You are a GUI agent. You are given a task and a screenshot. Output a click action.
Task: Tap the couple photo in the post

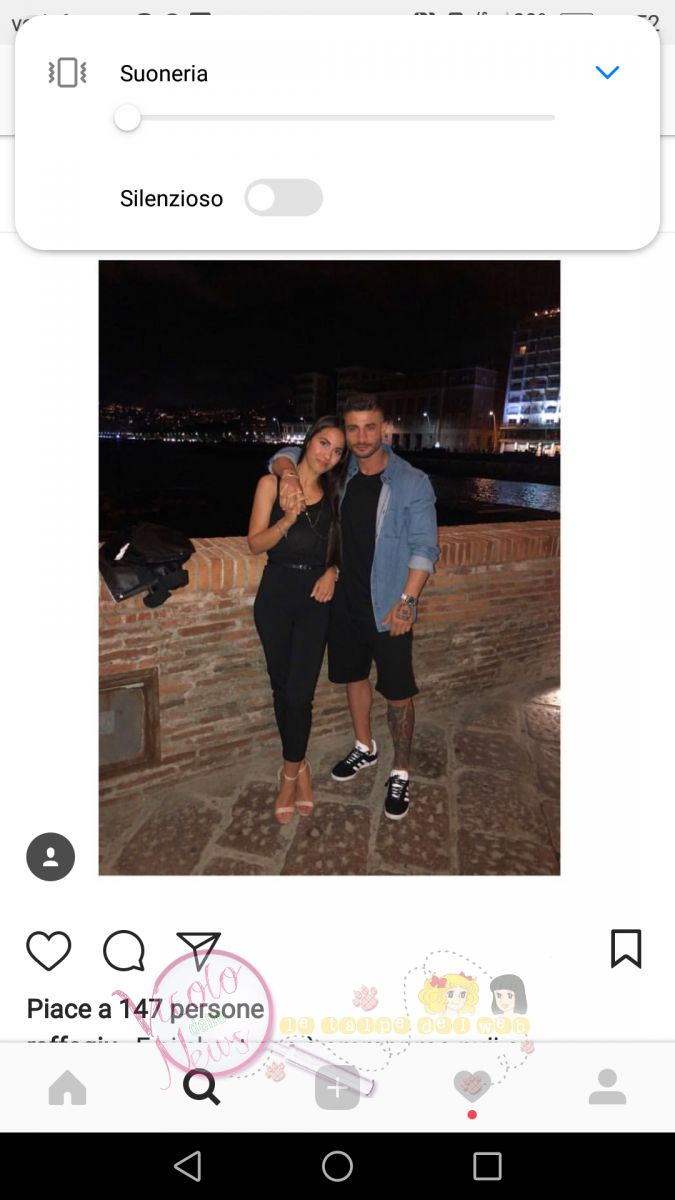(x=329, y=568)
